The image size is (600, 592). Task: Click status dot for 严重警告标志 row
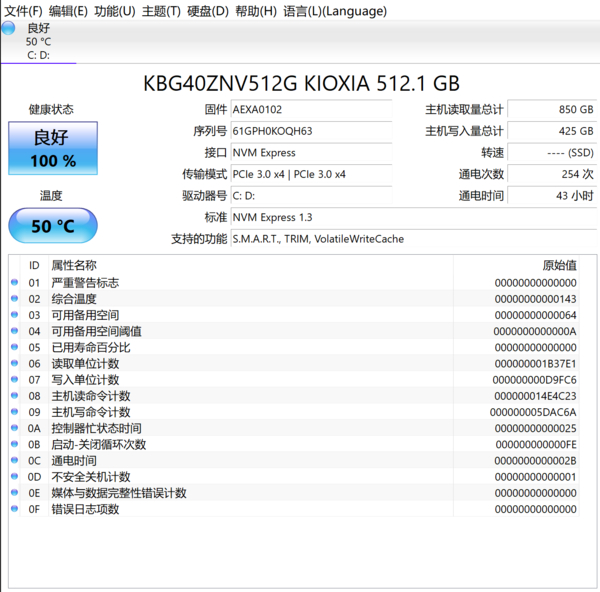(x=15, y=282)
